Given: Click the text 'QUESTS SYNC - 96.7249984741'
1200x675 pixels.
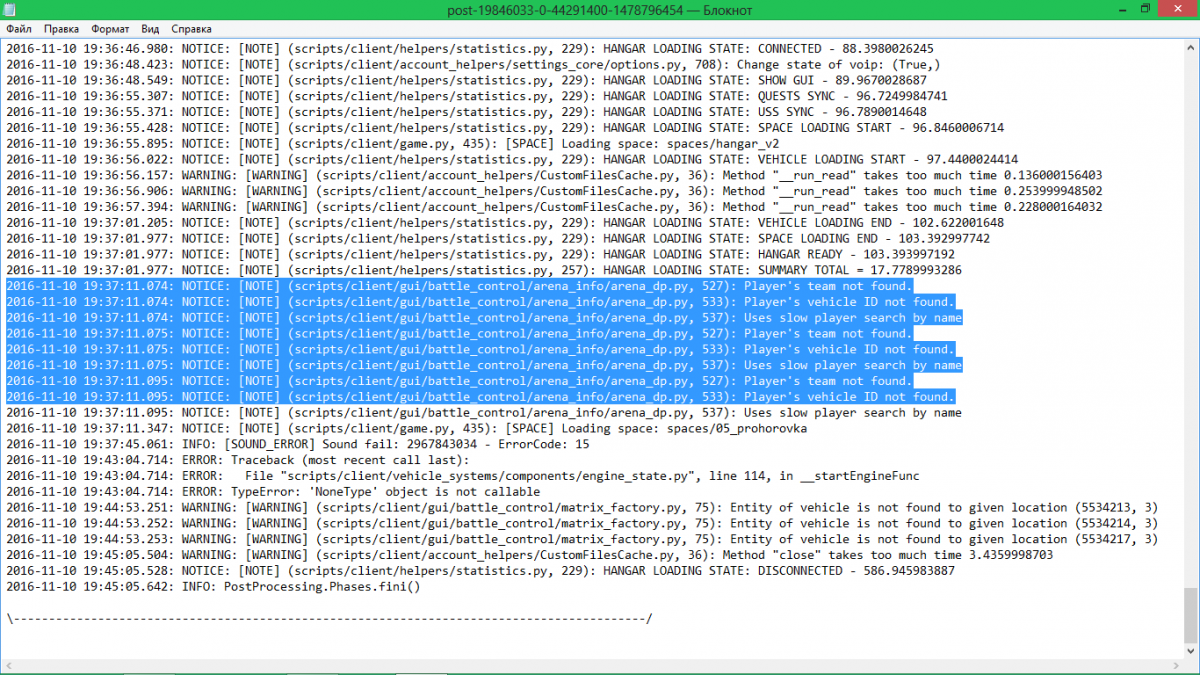Looking at the screenshot, I should tap(853, 96).
